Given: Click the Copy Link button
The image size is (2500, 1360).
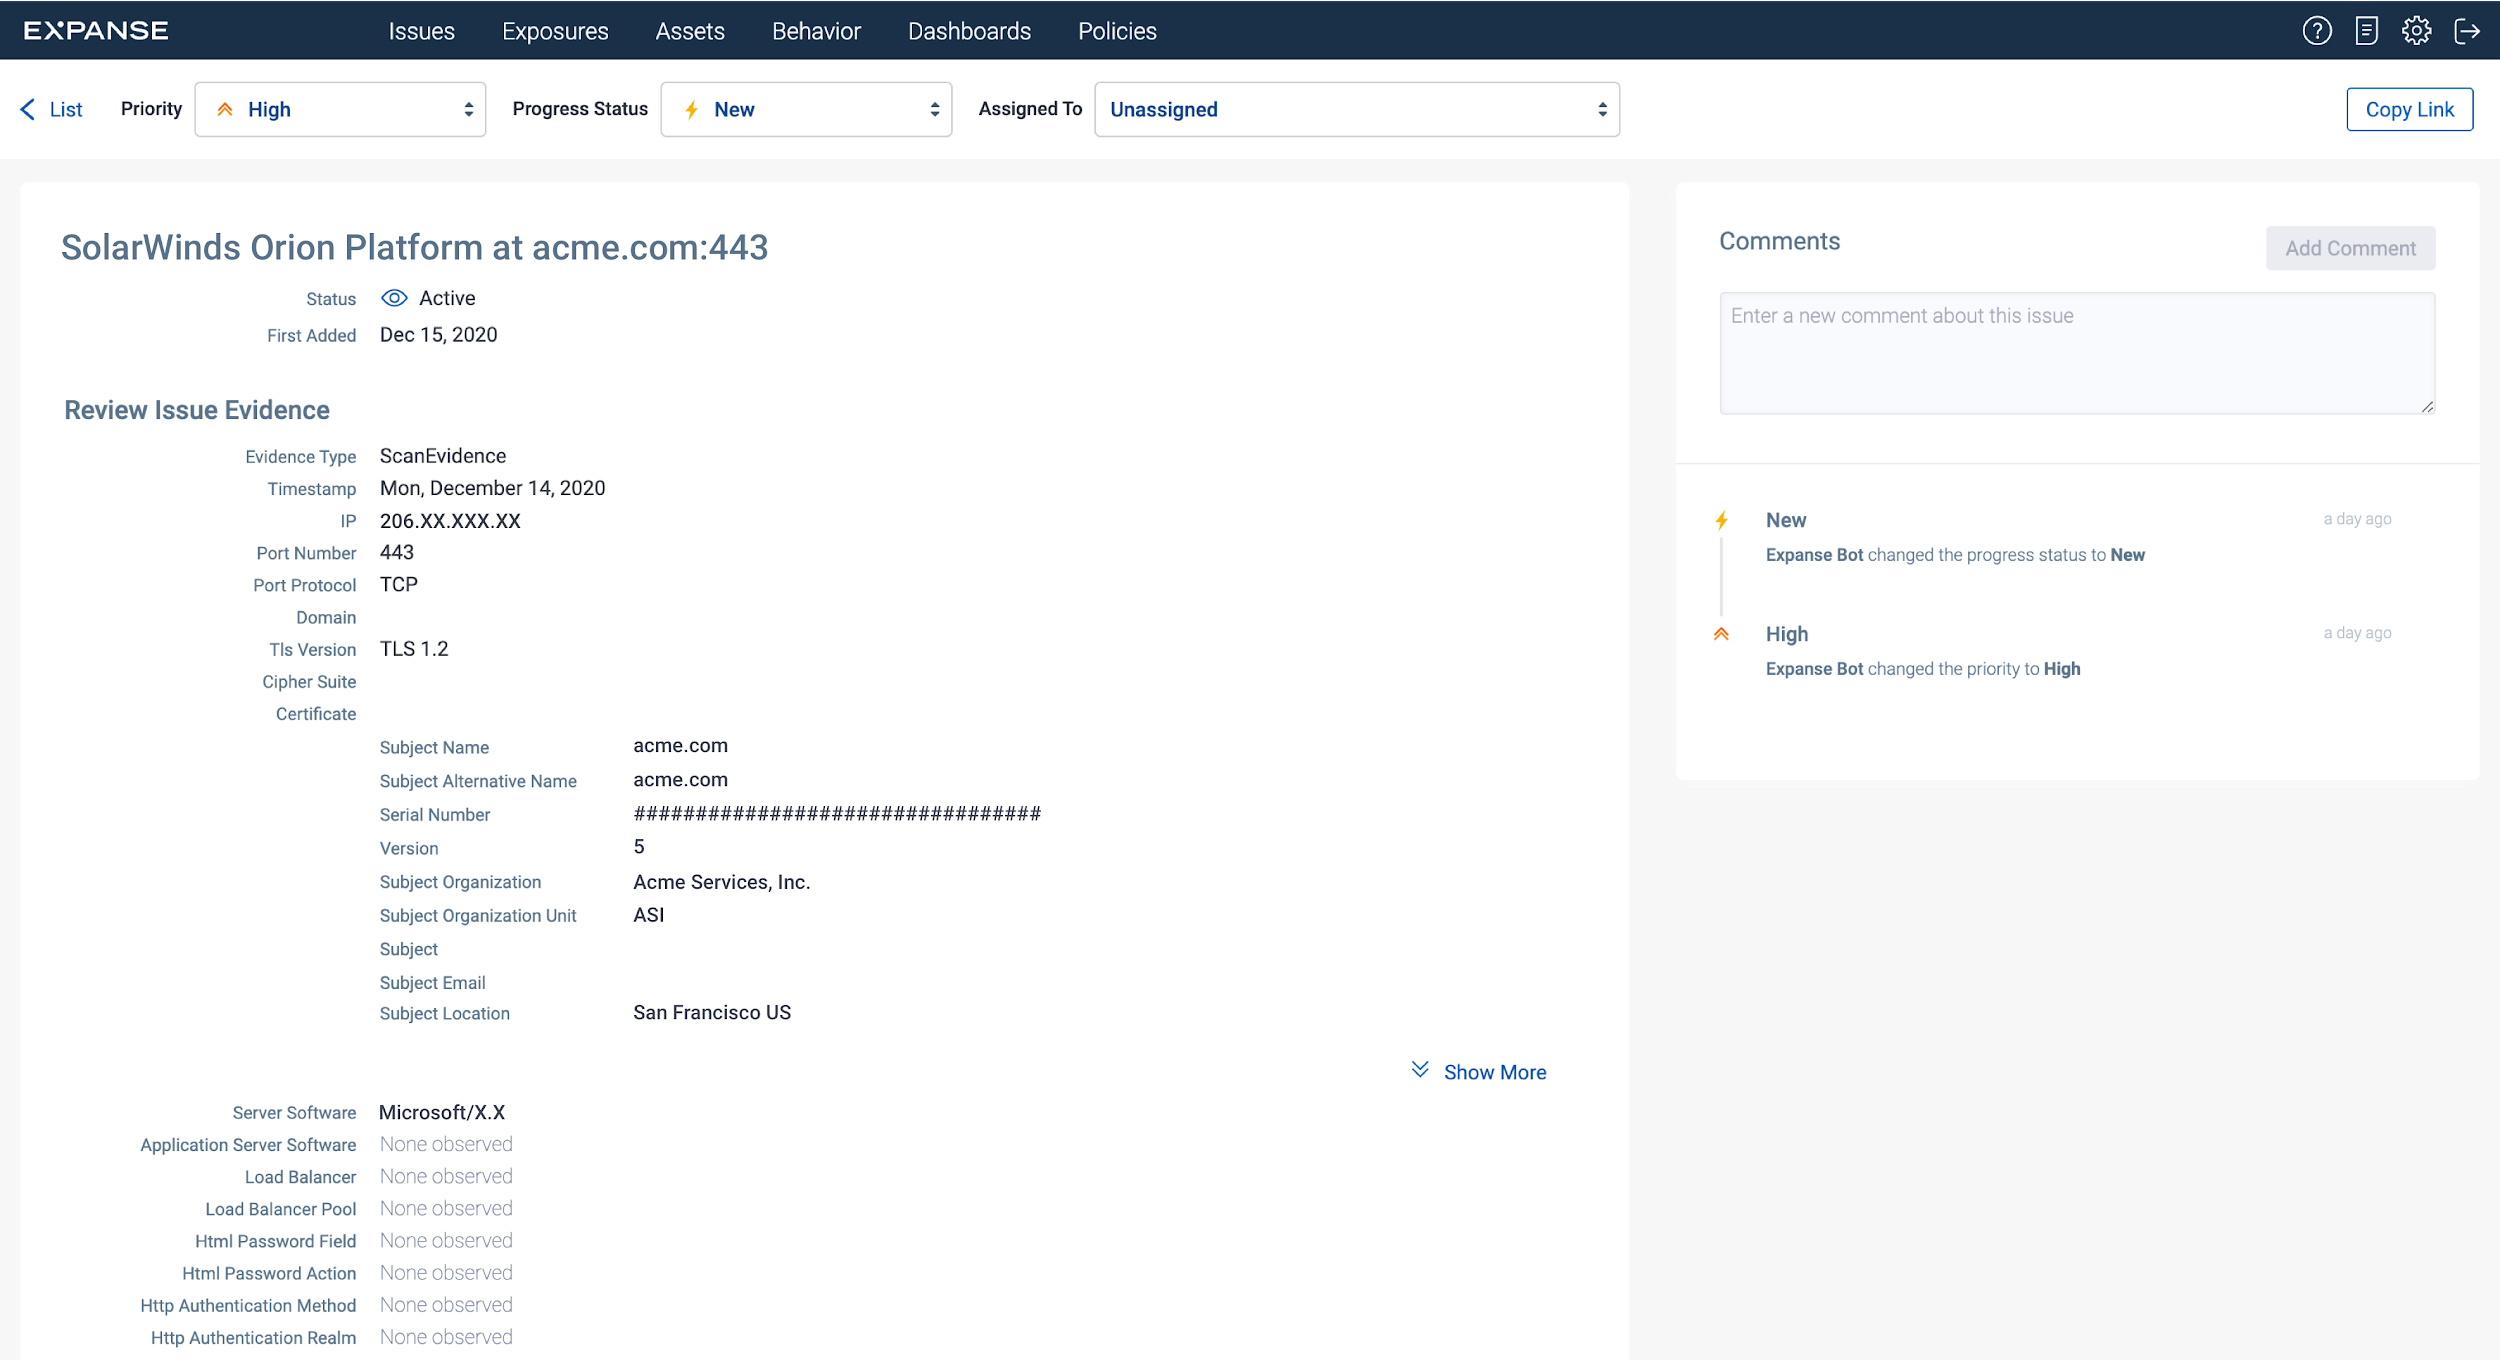Looking at the screenshot, I should (x=2409, y=109).
